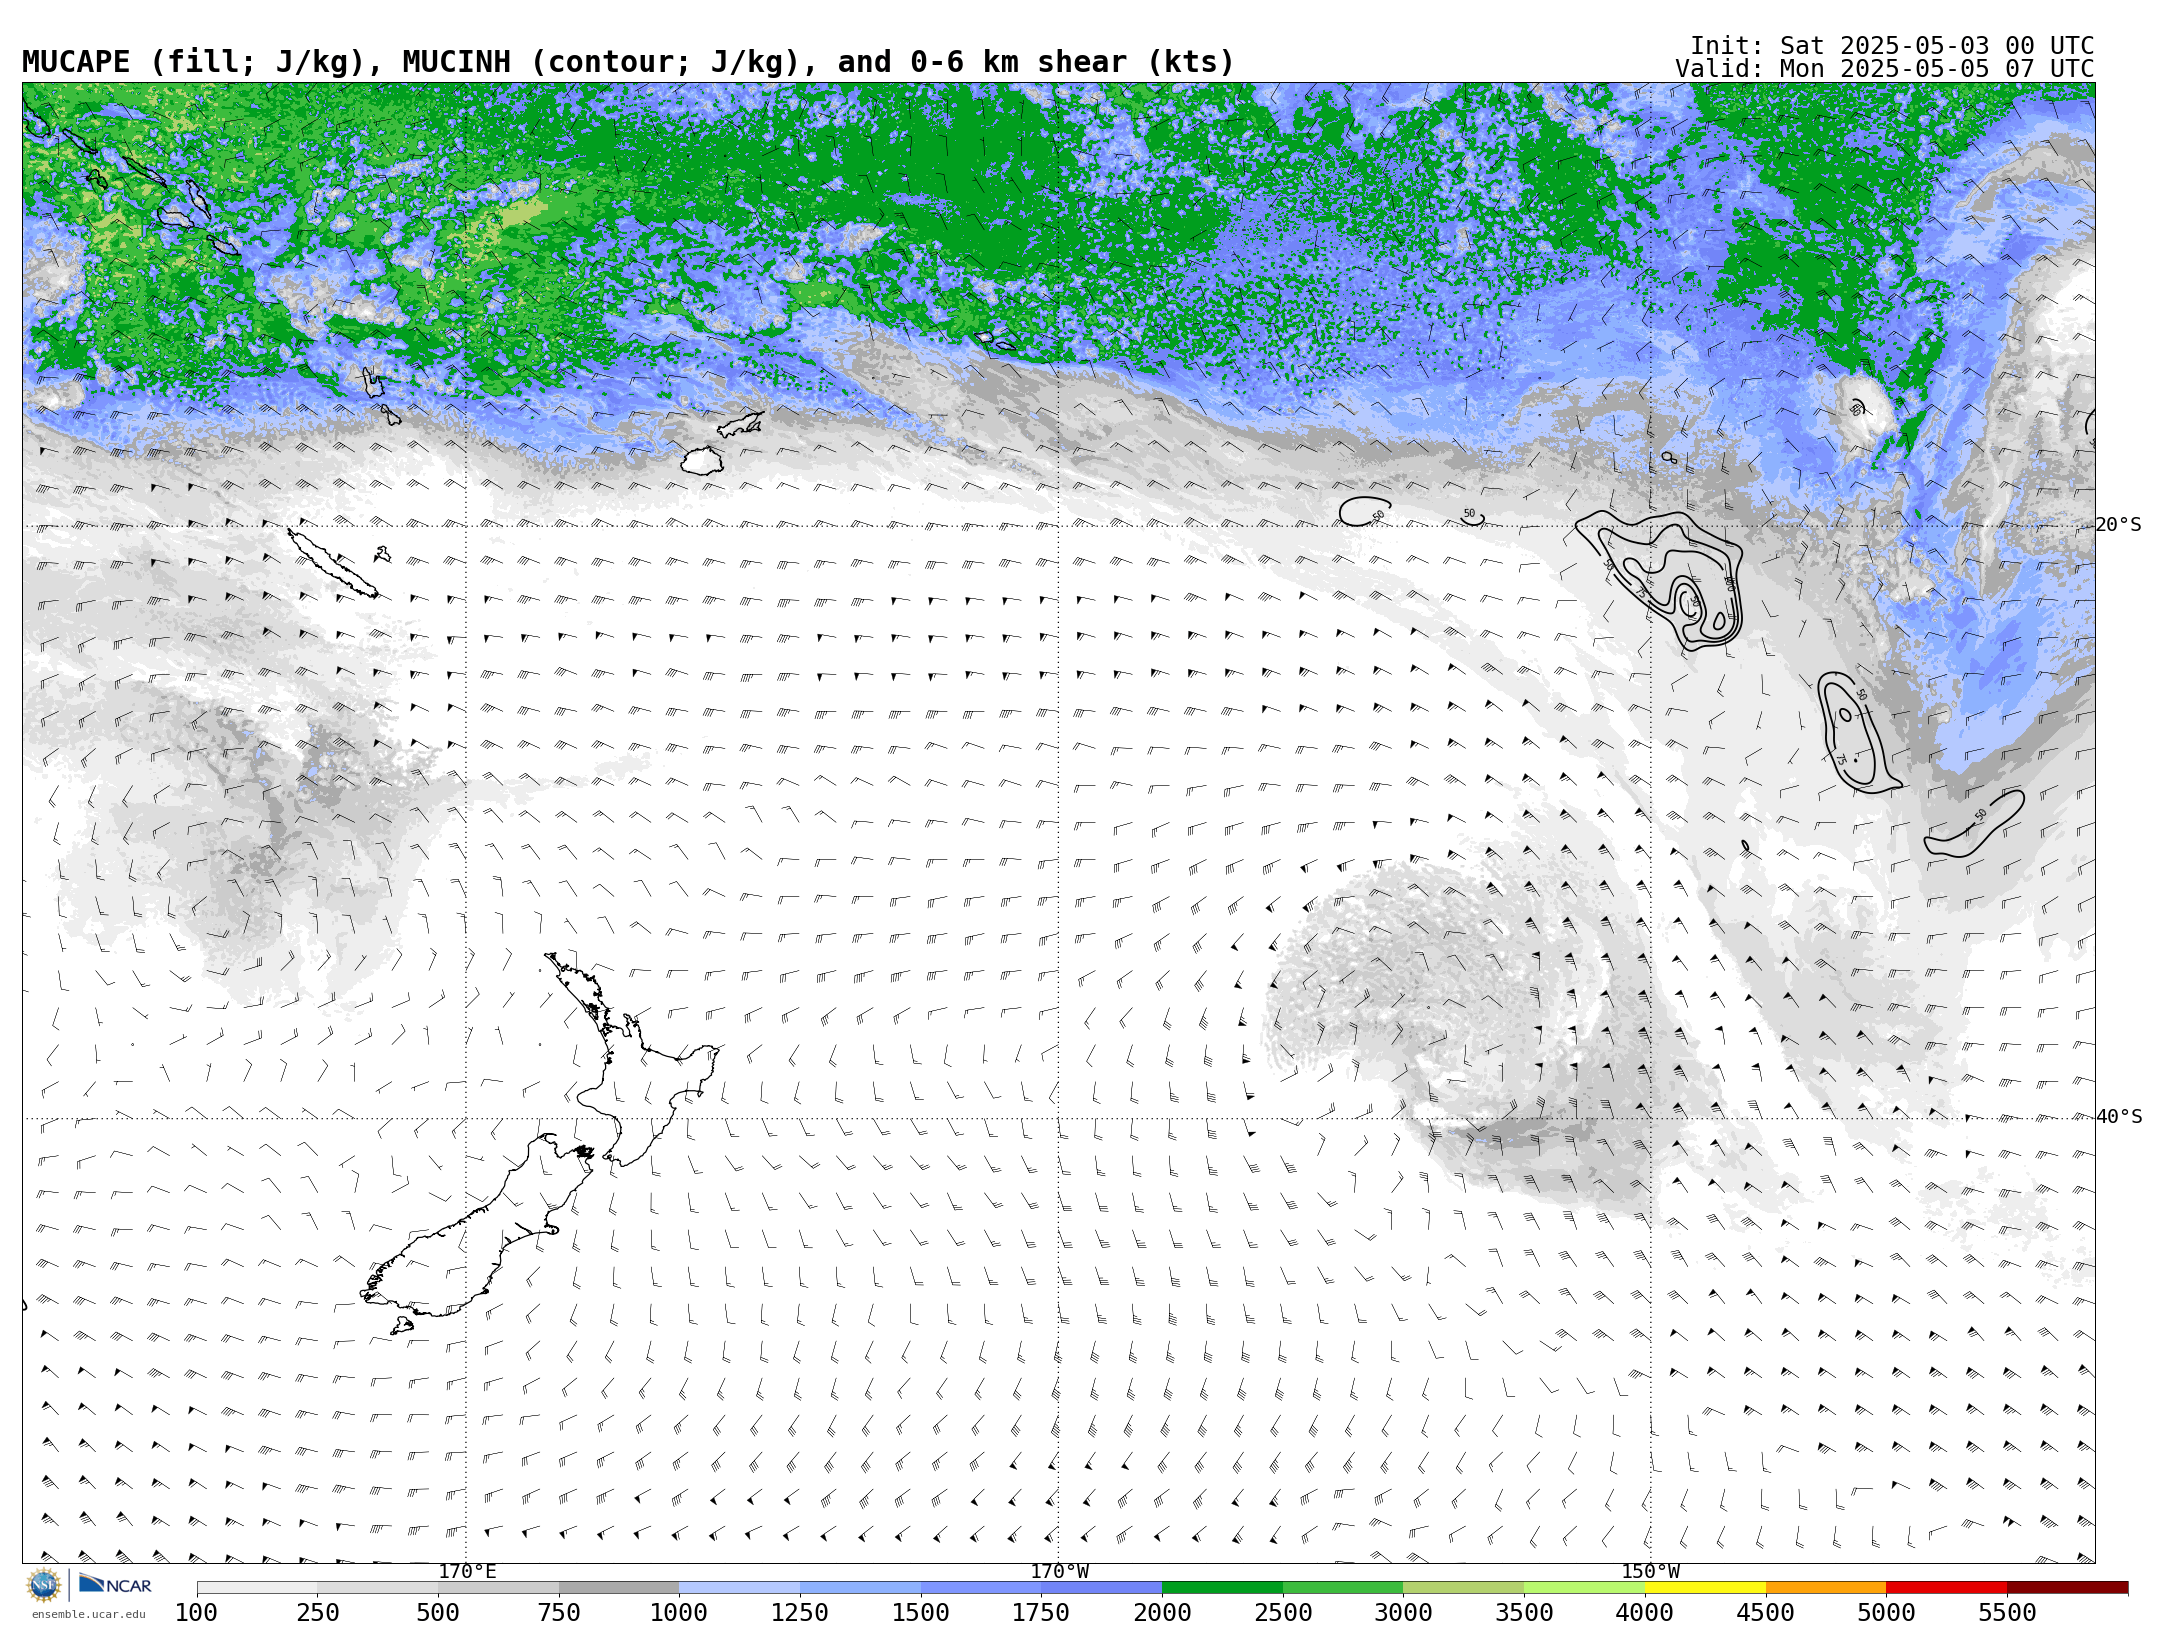Open the ensemble.ucar.edu text link
This screenshot has height=1626, width=2160.
pos(88,1614)
